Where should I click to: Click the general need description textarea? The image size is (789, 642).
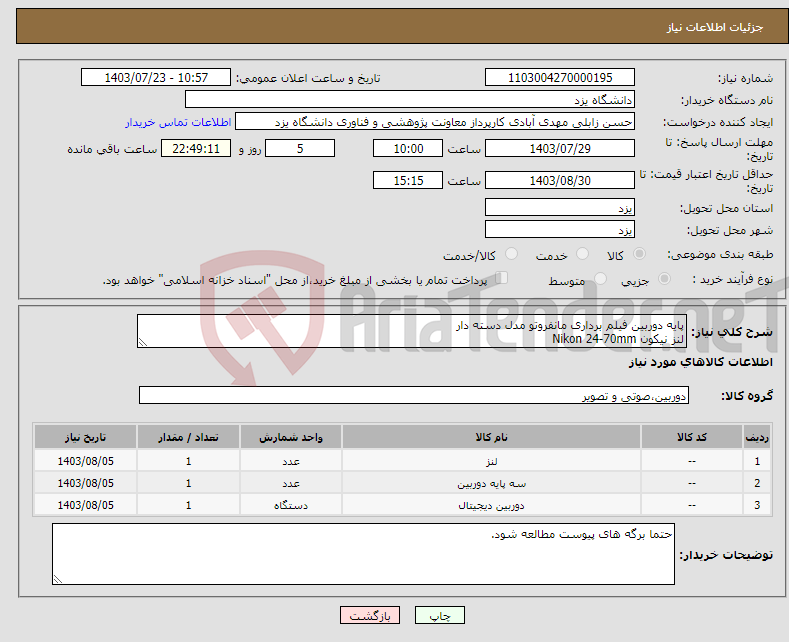[x=412, y=331]
